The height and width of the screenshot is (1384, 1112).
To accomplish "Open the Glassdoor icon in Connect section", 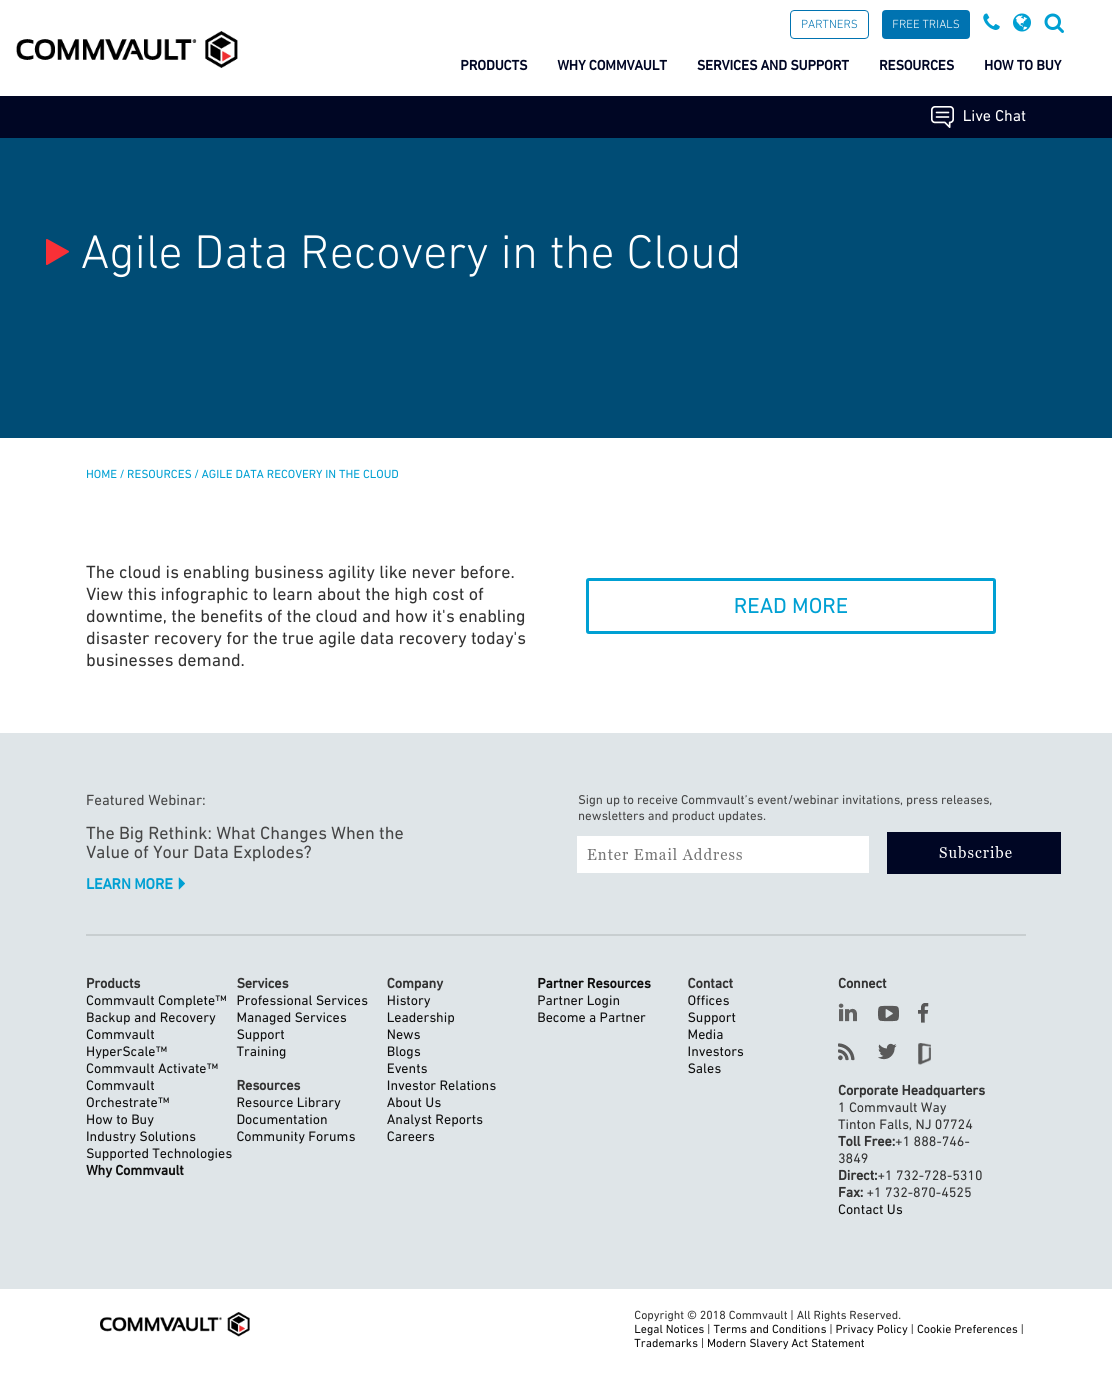I will [x=924, y=1053].
